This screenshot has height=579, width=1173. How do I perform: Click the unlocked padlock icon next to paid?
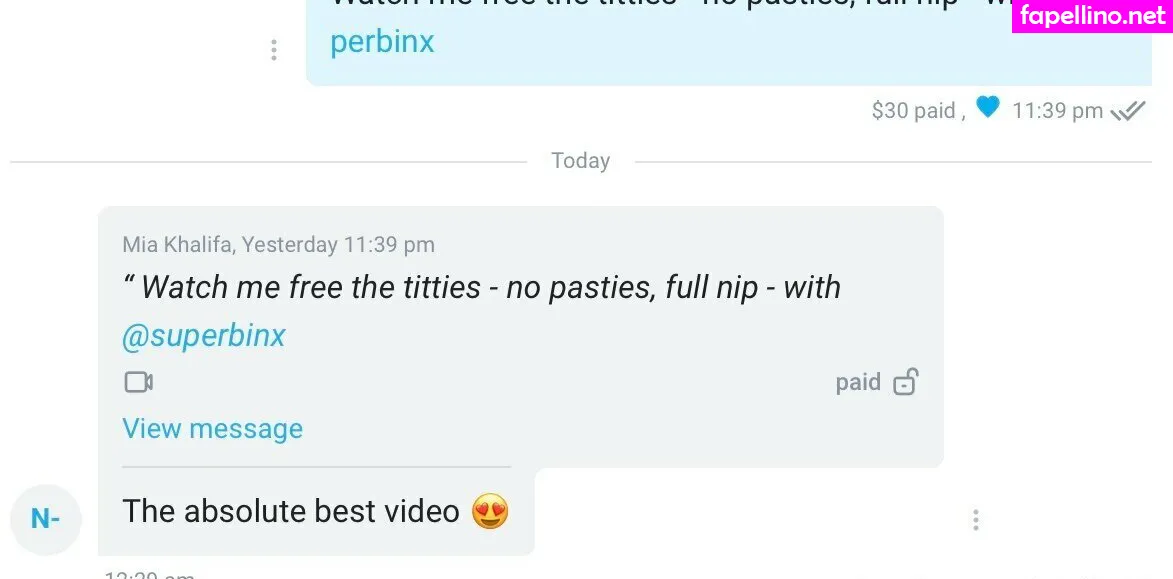coord(905,382)
